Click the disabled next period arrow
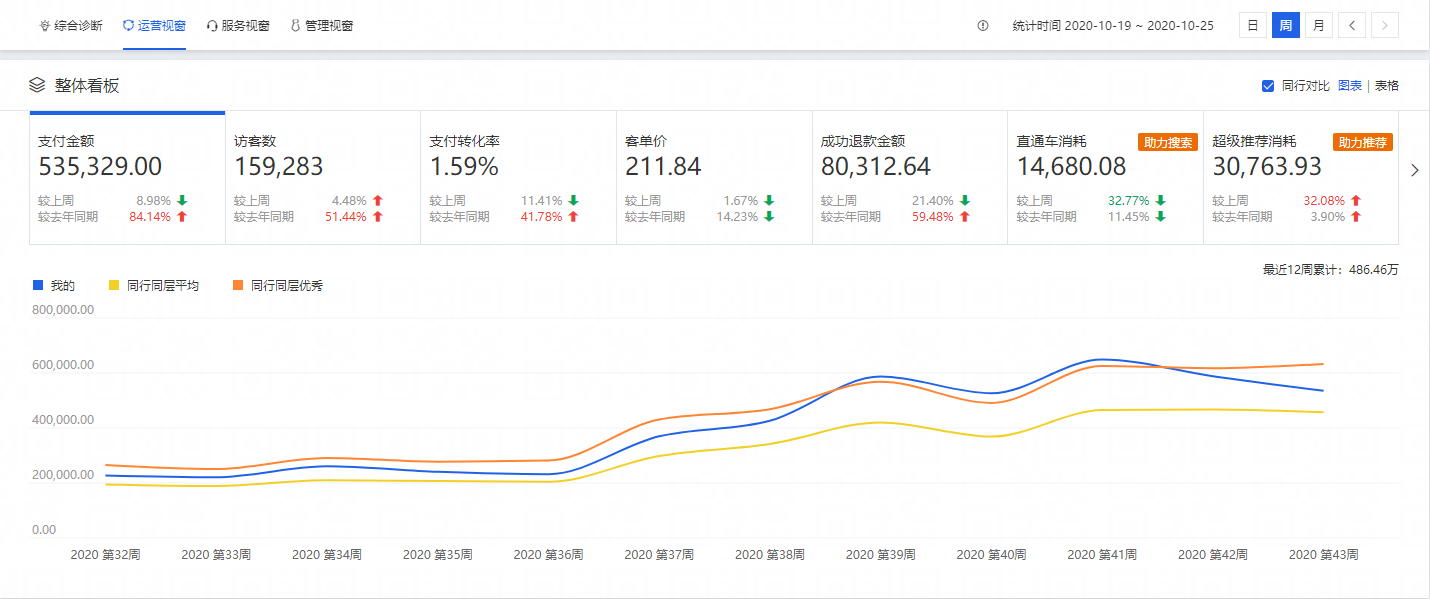1430x599 pixels. coord(1385,26)
